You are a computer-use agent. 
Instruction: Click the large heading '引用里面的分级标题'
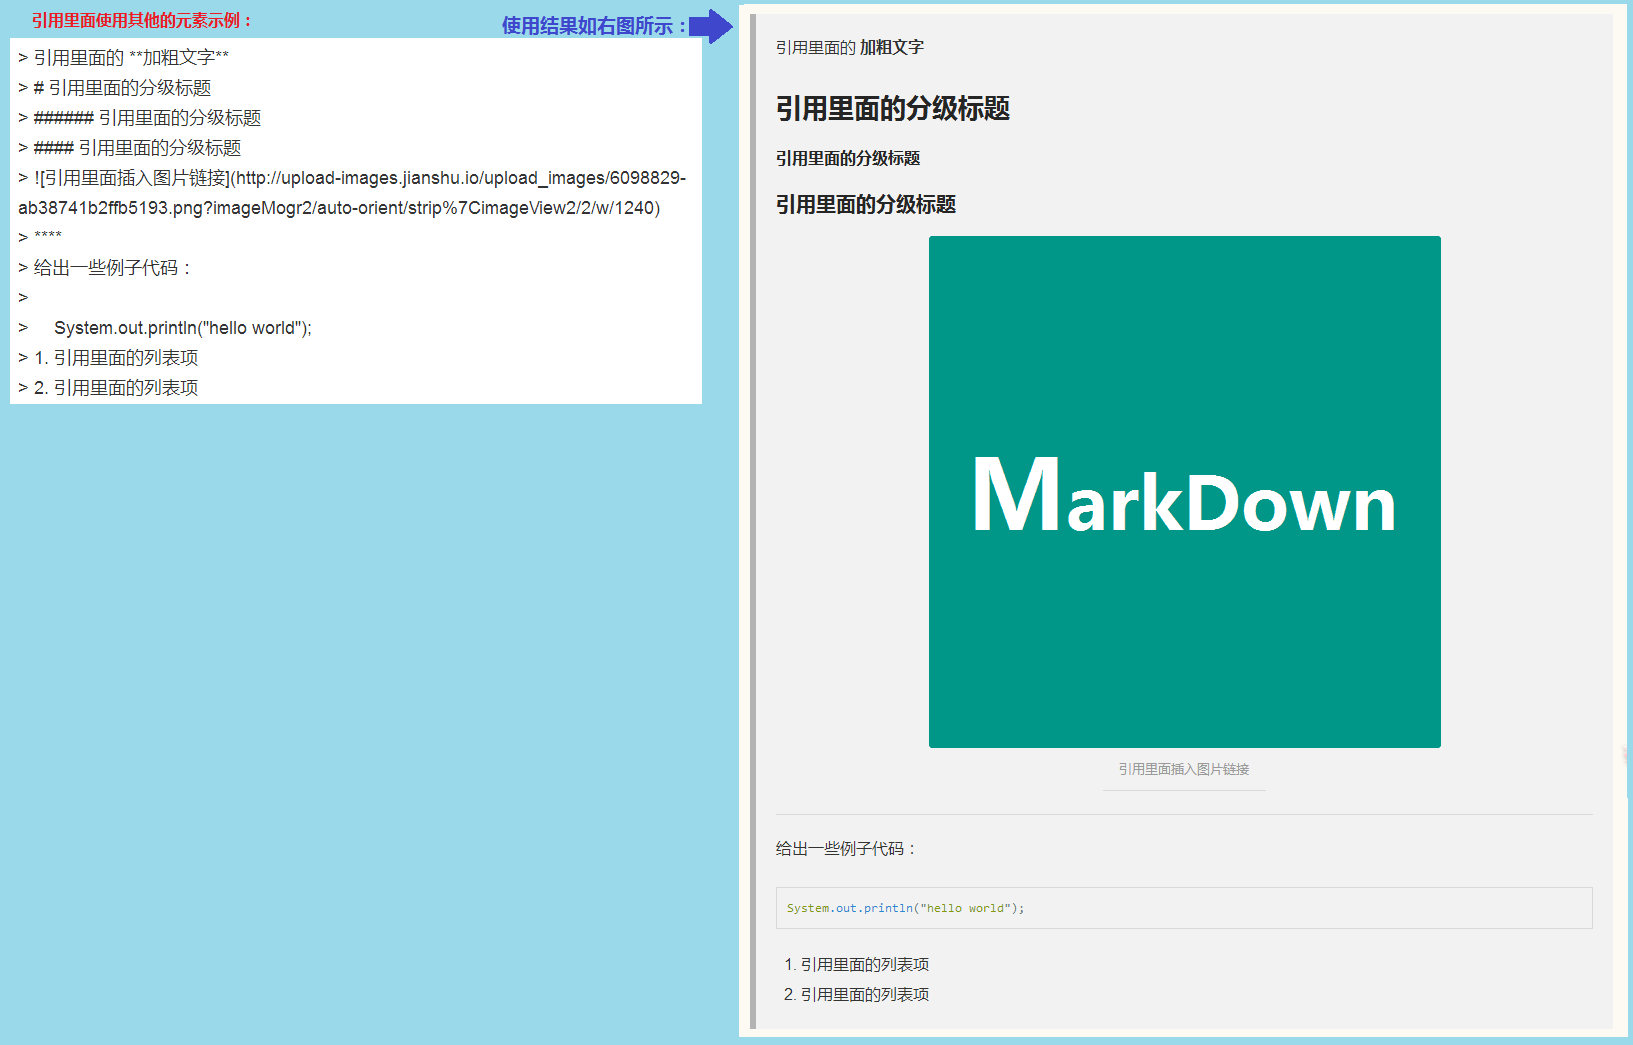(893, 108)
